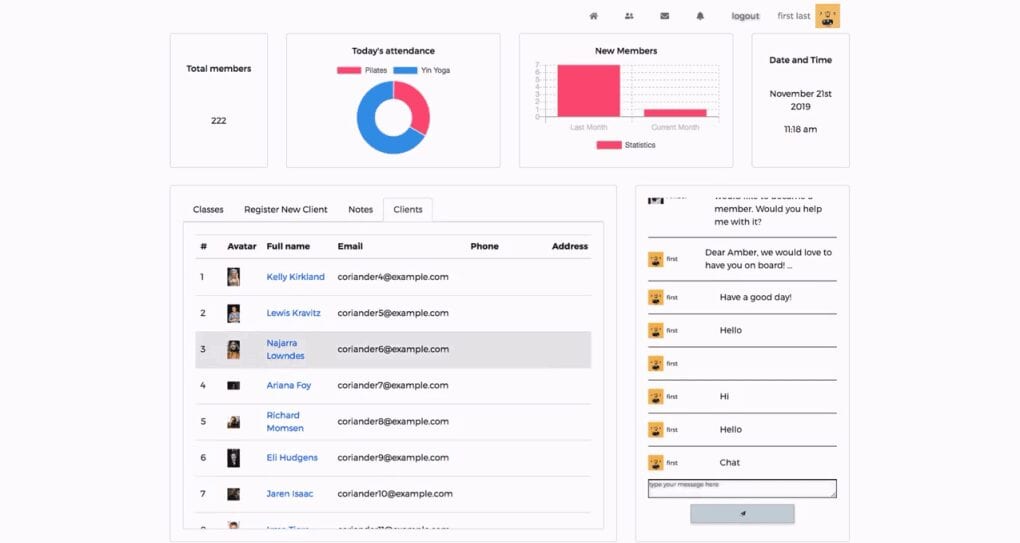The width and height of the screenshot is (1020, 543).
Task: Click the chat avatar beside the Chat message
Action: click(x=656, y=463)
